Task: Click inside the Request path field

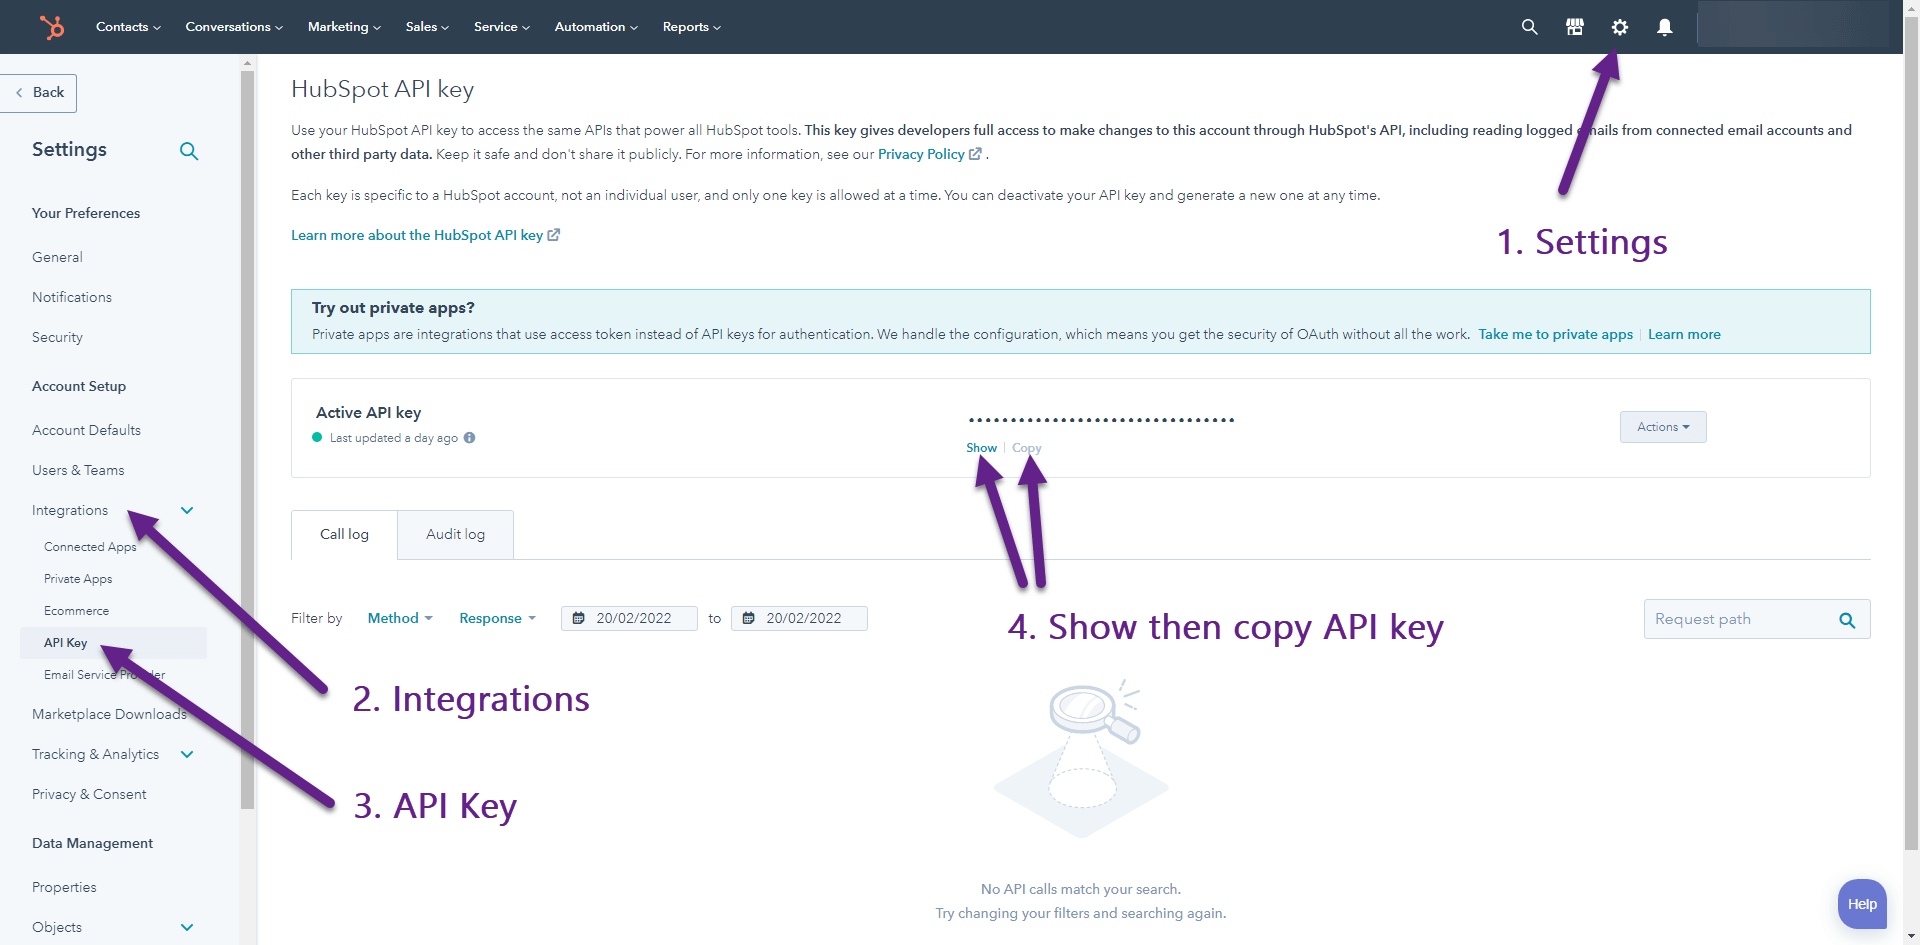Action: (x=1740, y=619)
